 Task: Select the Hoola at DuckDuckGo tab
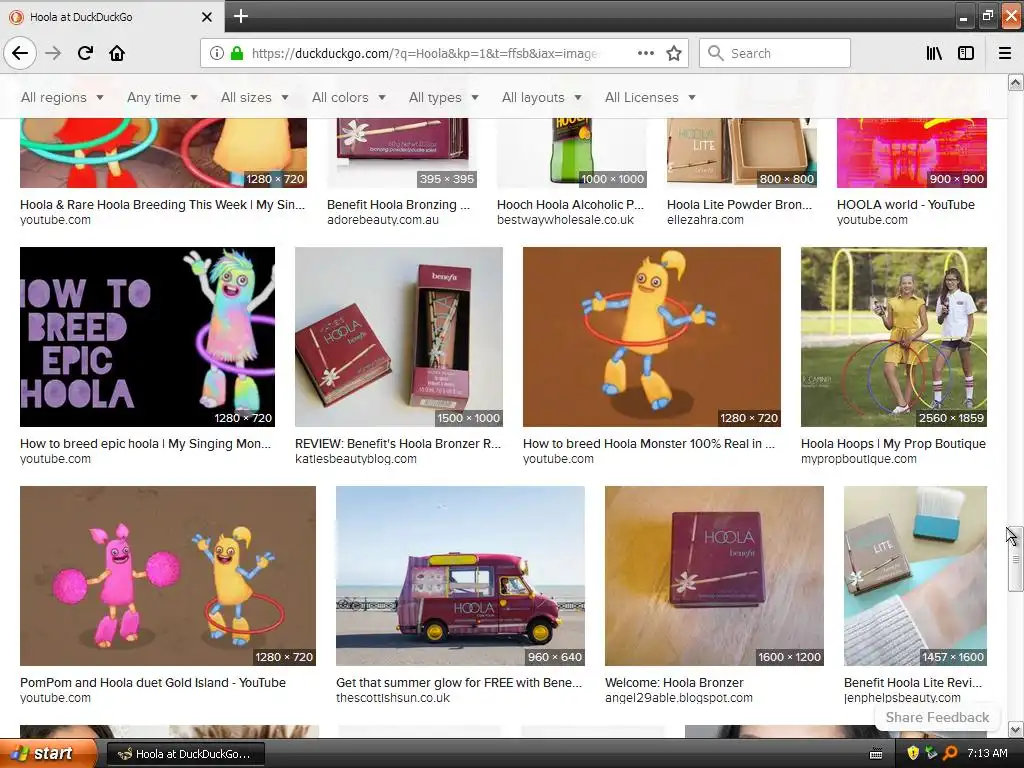111,17
